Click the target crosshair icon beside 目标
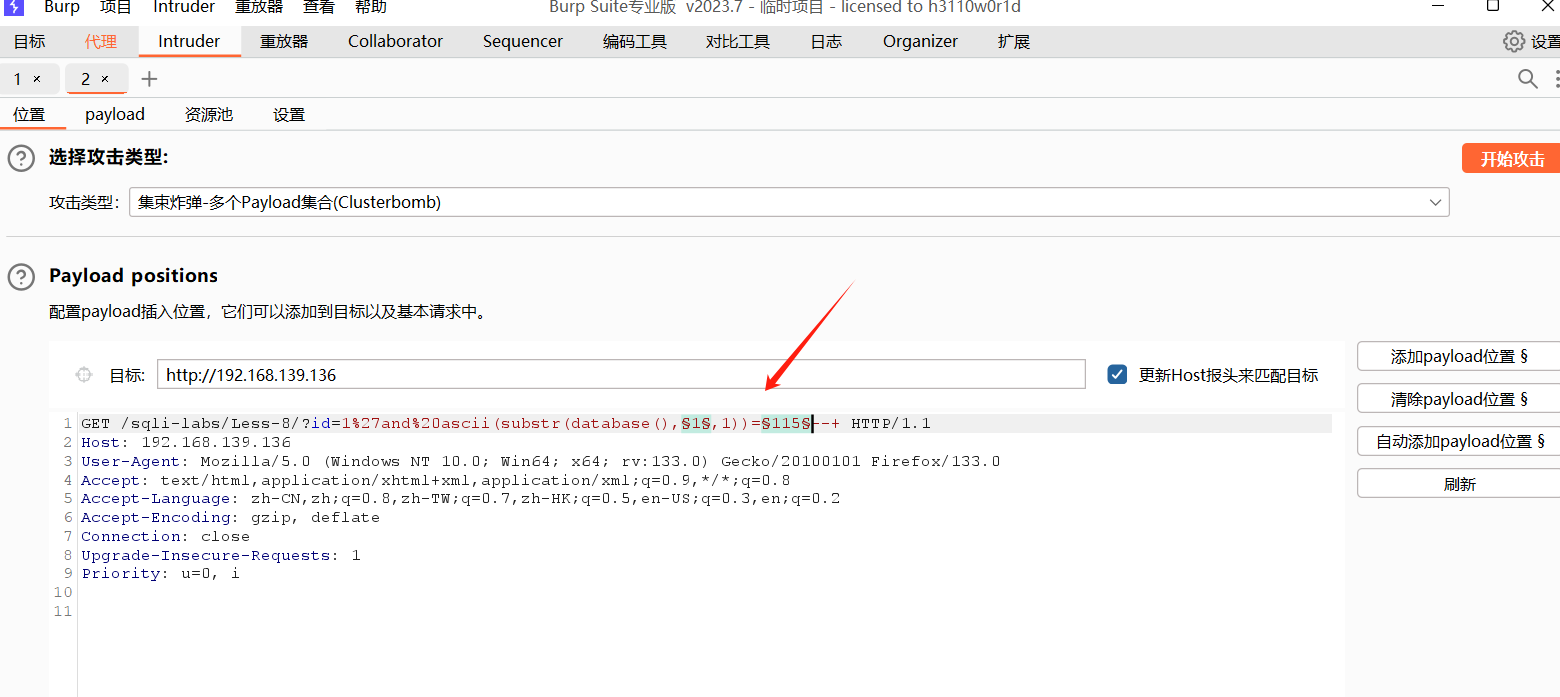The width and height of the screenshot is (1560, 697). coord(84,375)
